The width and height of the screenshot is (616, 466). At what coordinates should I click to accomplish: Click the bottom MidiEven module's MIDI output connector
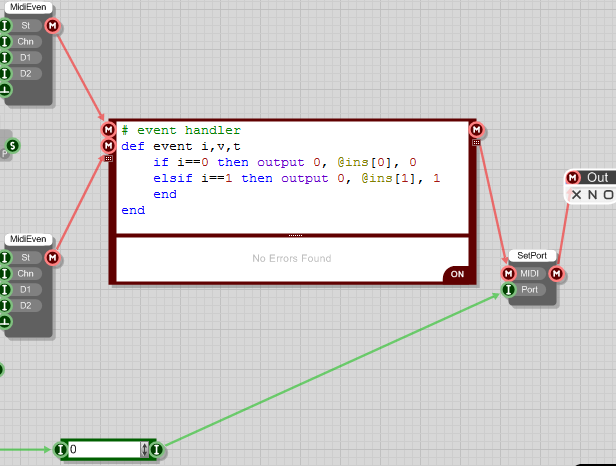coord(52,258)
